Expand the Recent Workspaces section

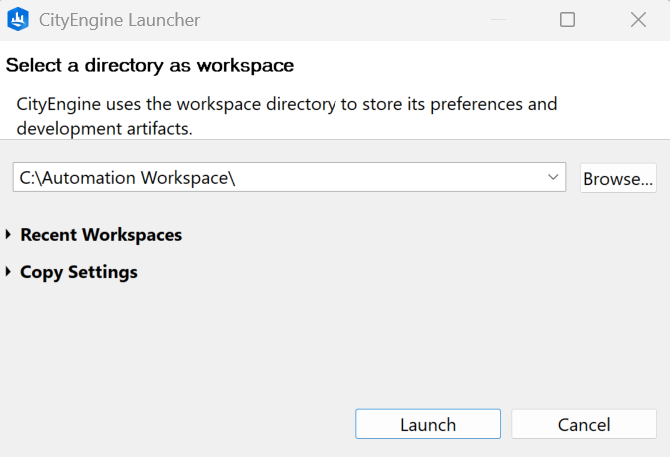click(8, 234)
